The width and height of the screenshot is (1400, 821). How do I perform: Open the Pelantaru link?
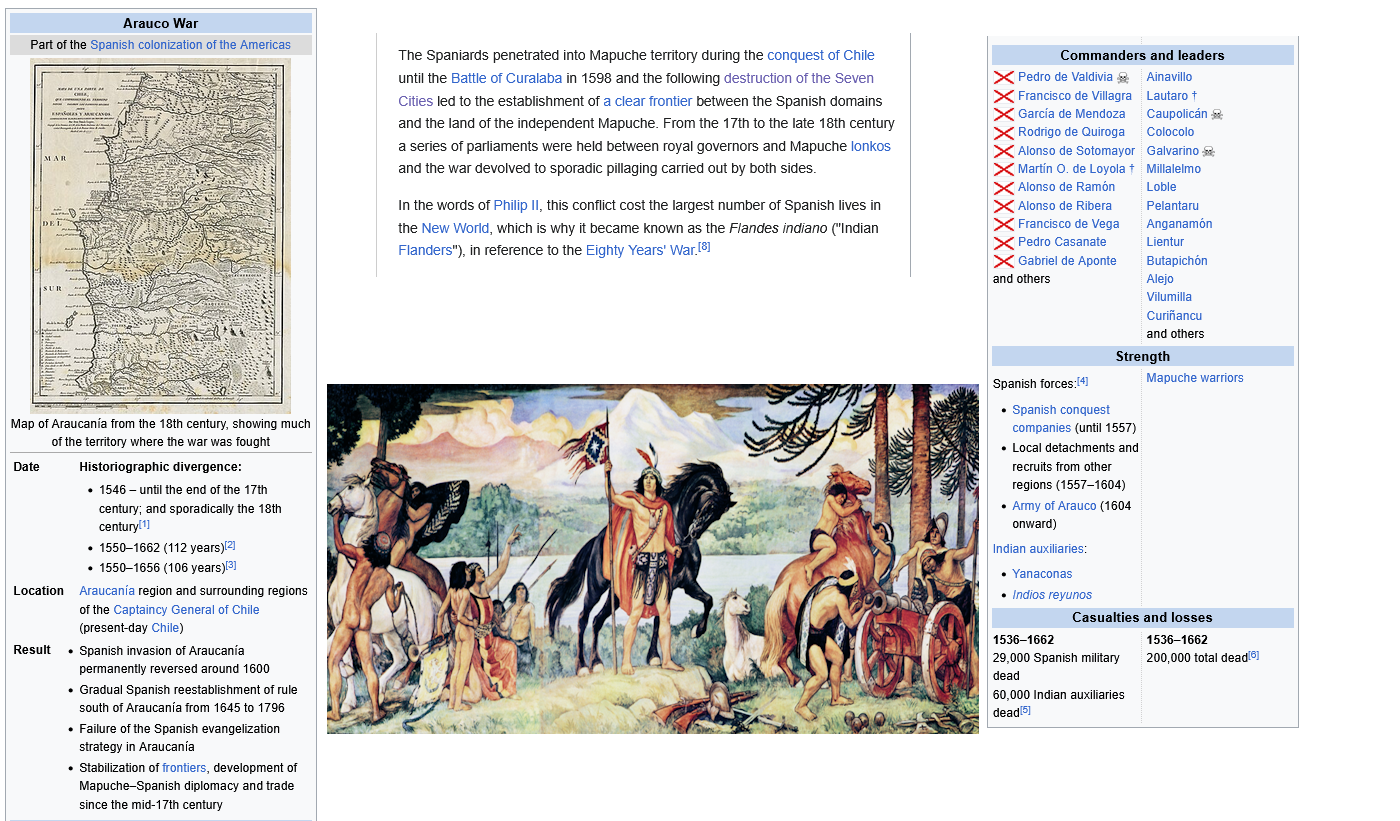pos(1173,206)
